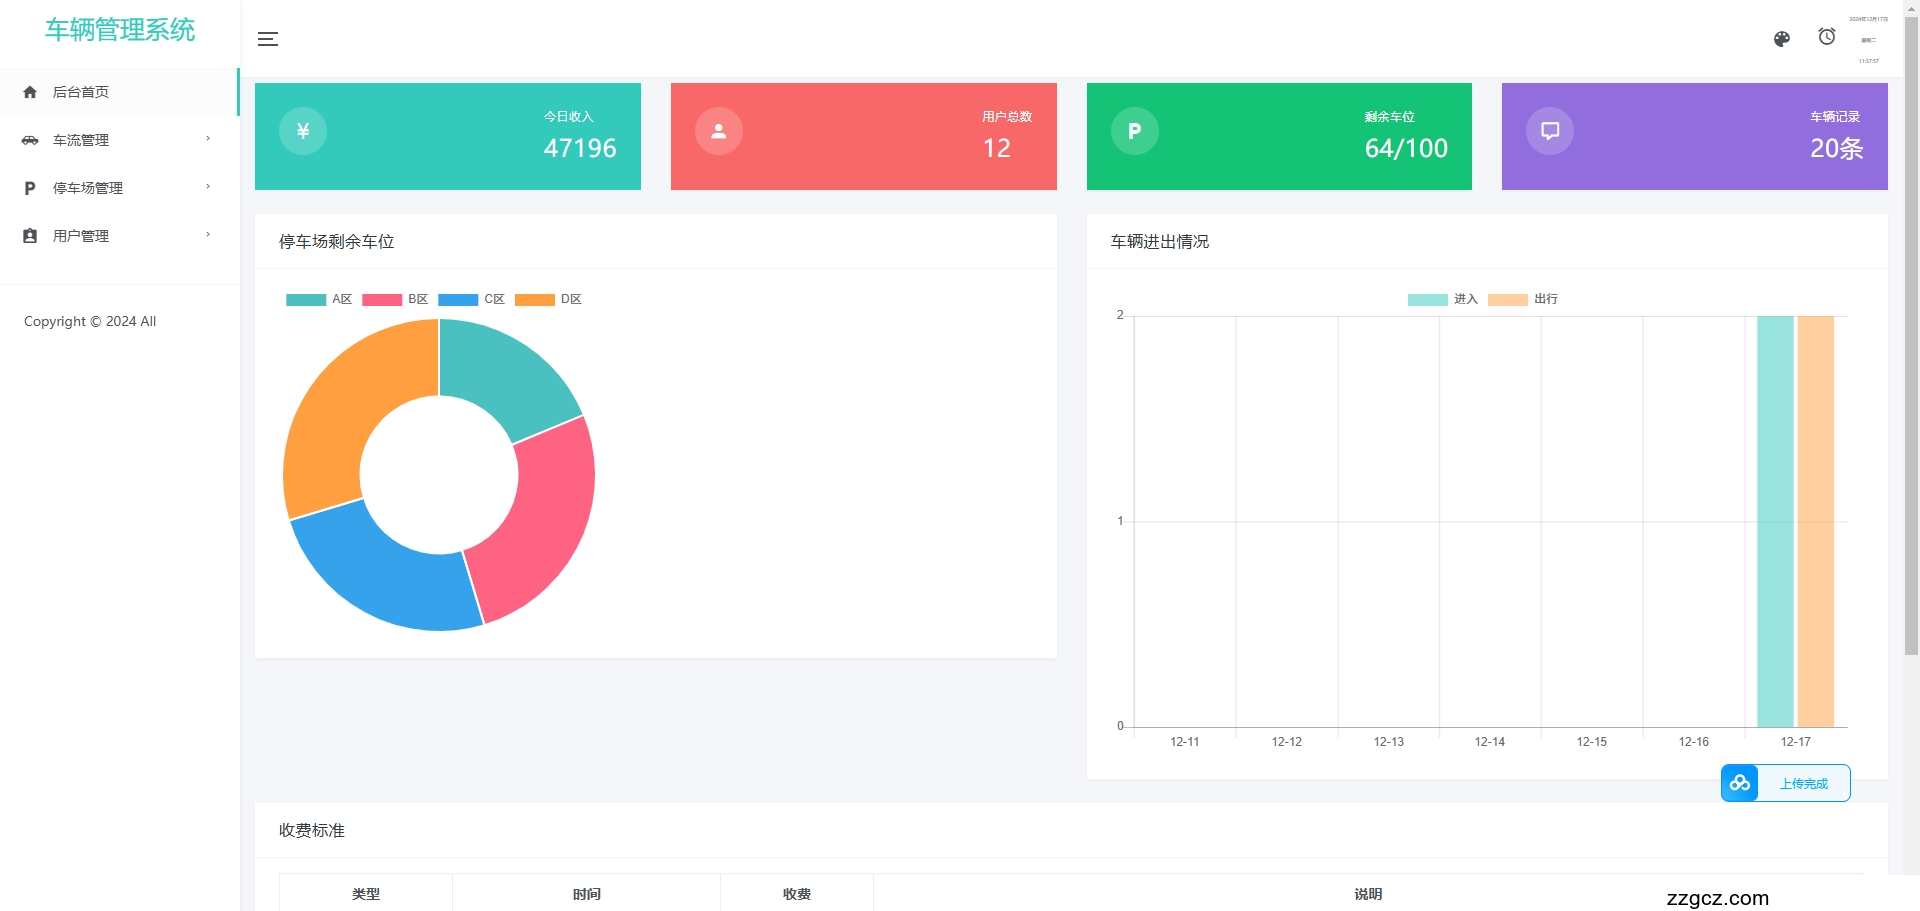Click the hamburger menu collapse icon
This screenshot has width=1920, height=911.
(x=268, y=39)
